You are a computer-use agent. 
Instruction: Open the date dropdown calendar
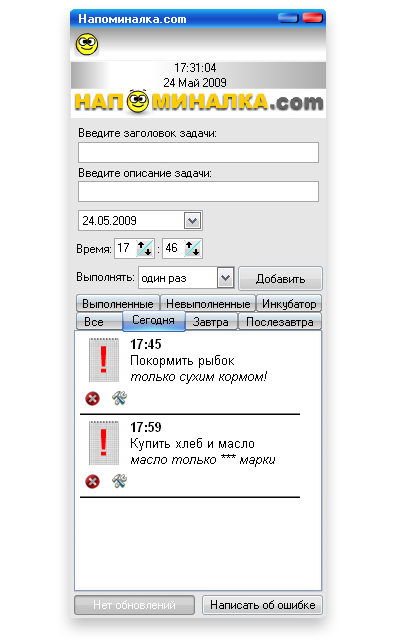193,221
